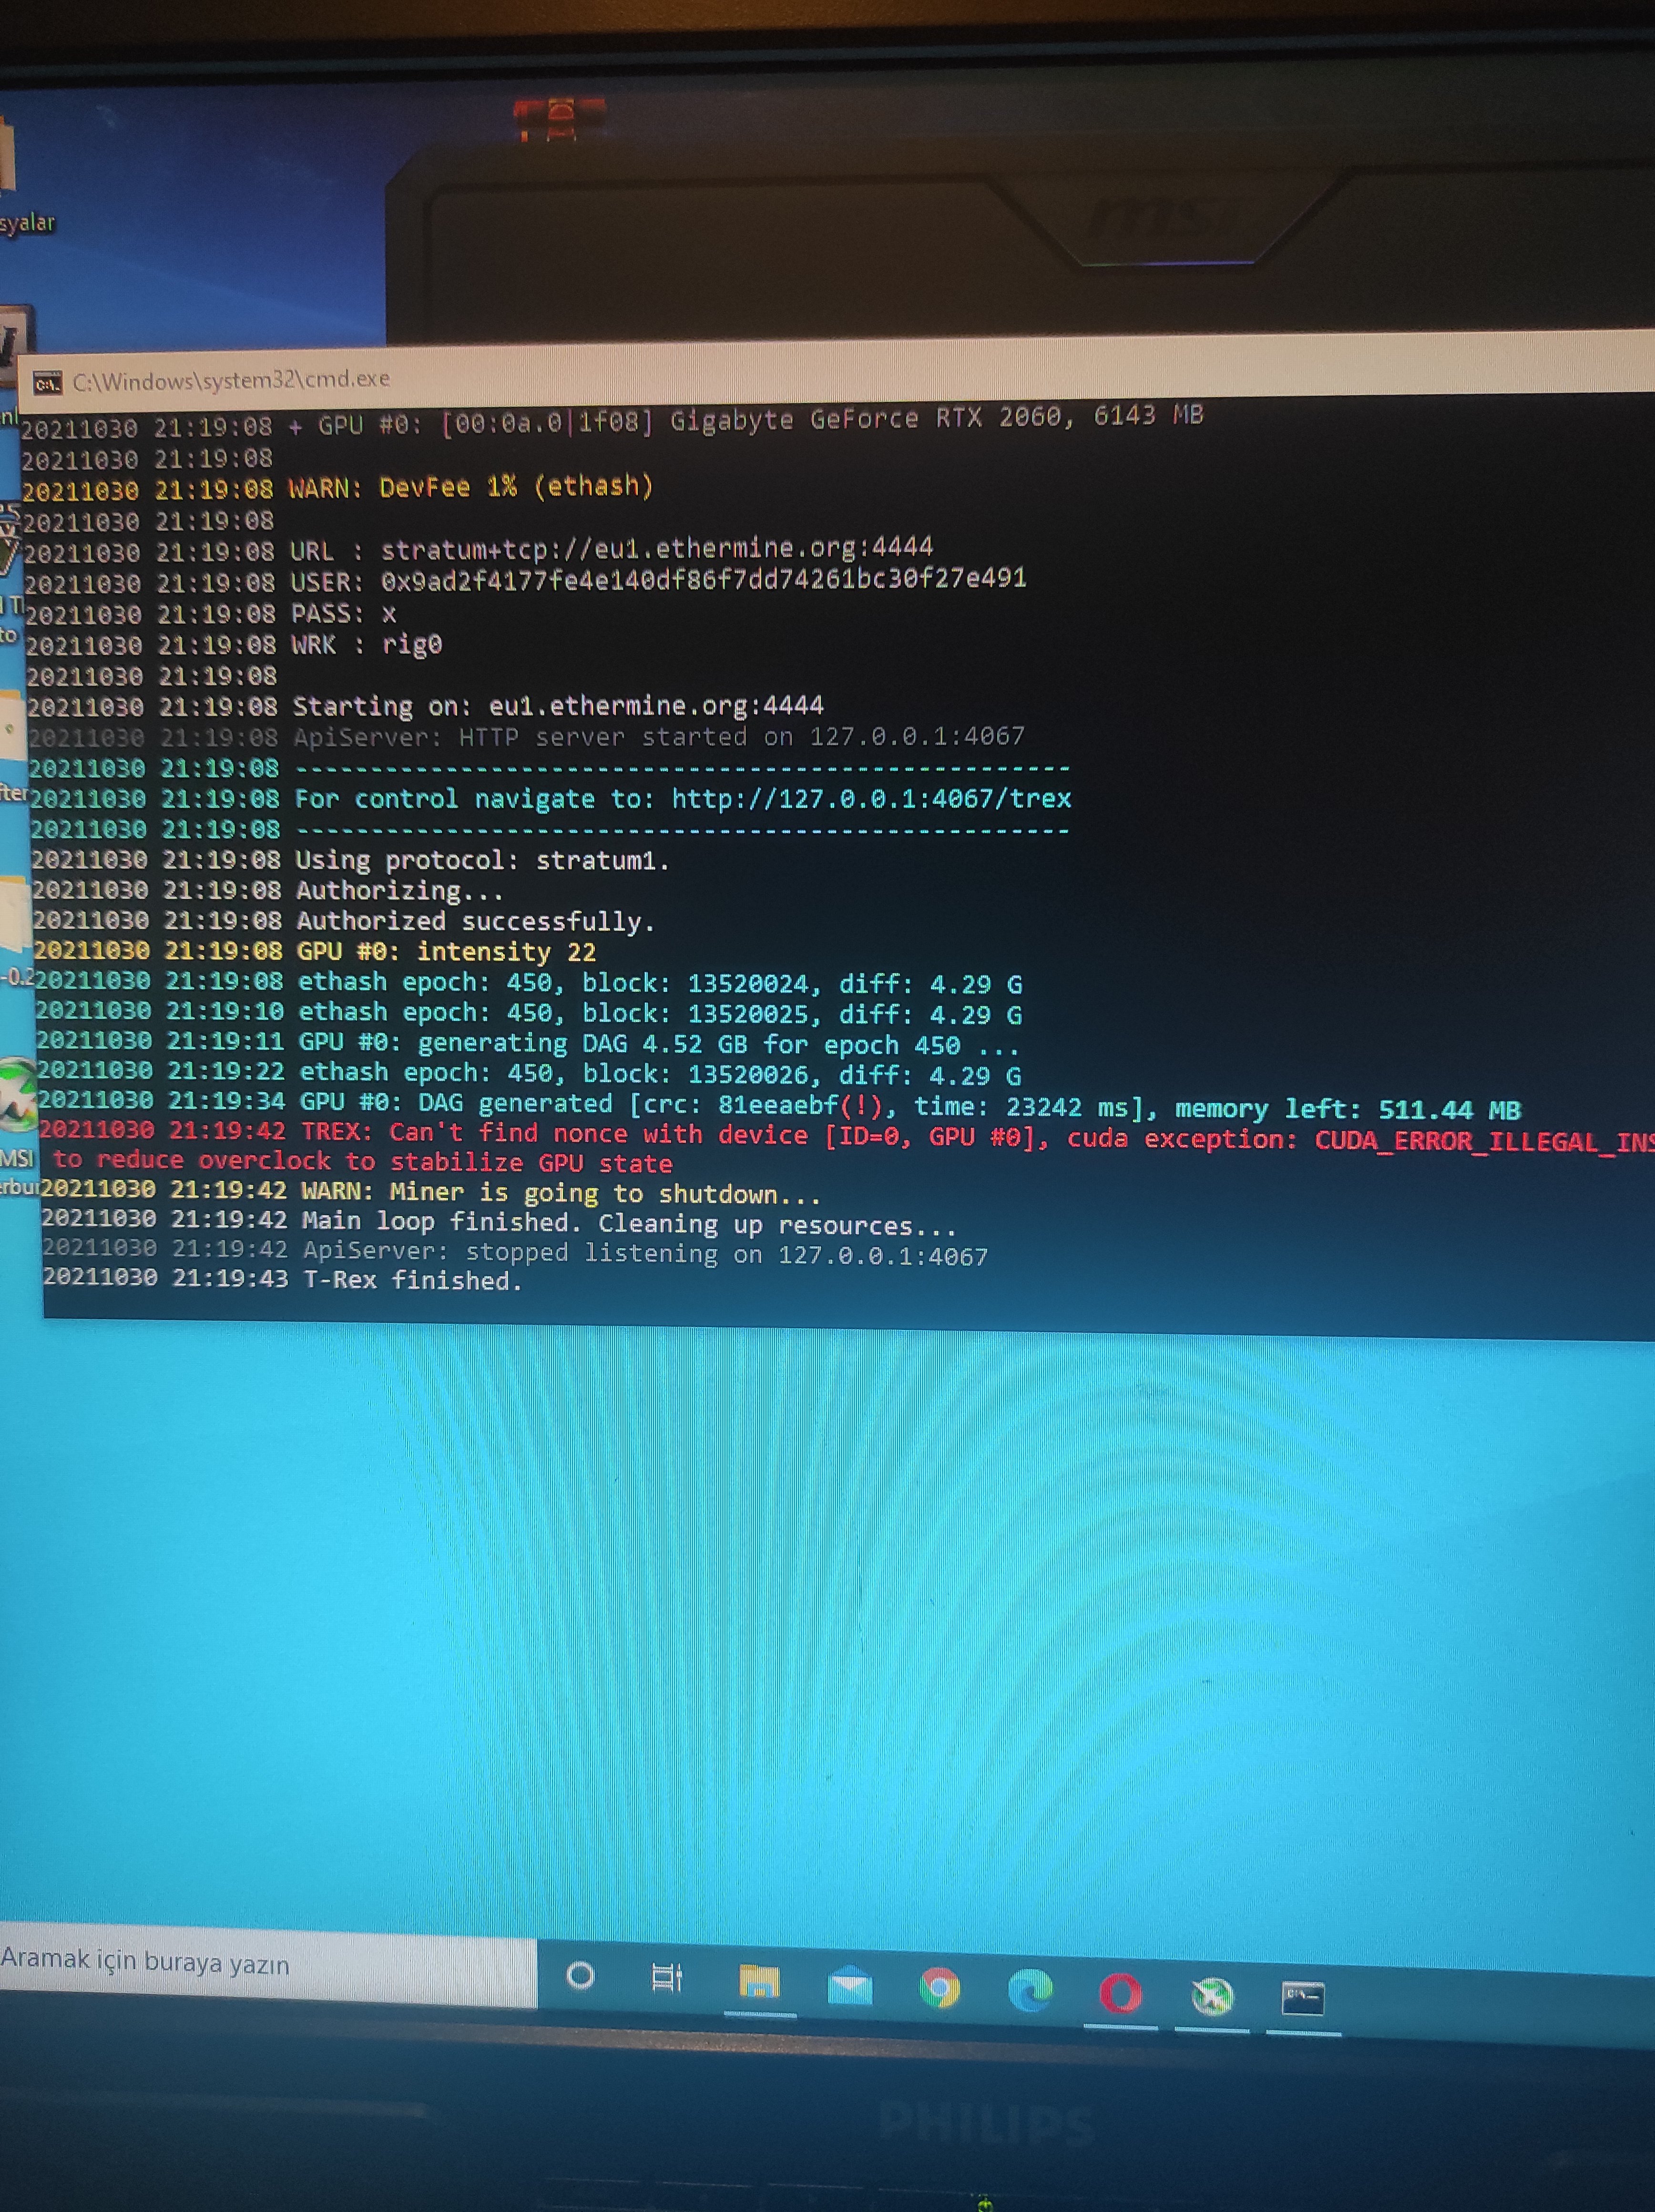Open the Mail app on taskbar

850,1986
